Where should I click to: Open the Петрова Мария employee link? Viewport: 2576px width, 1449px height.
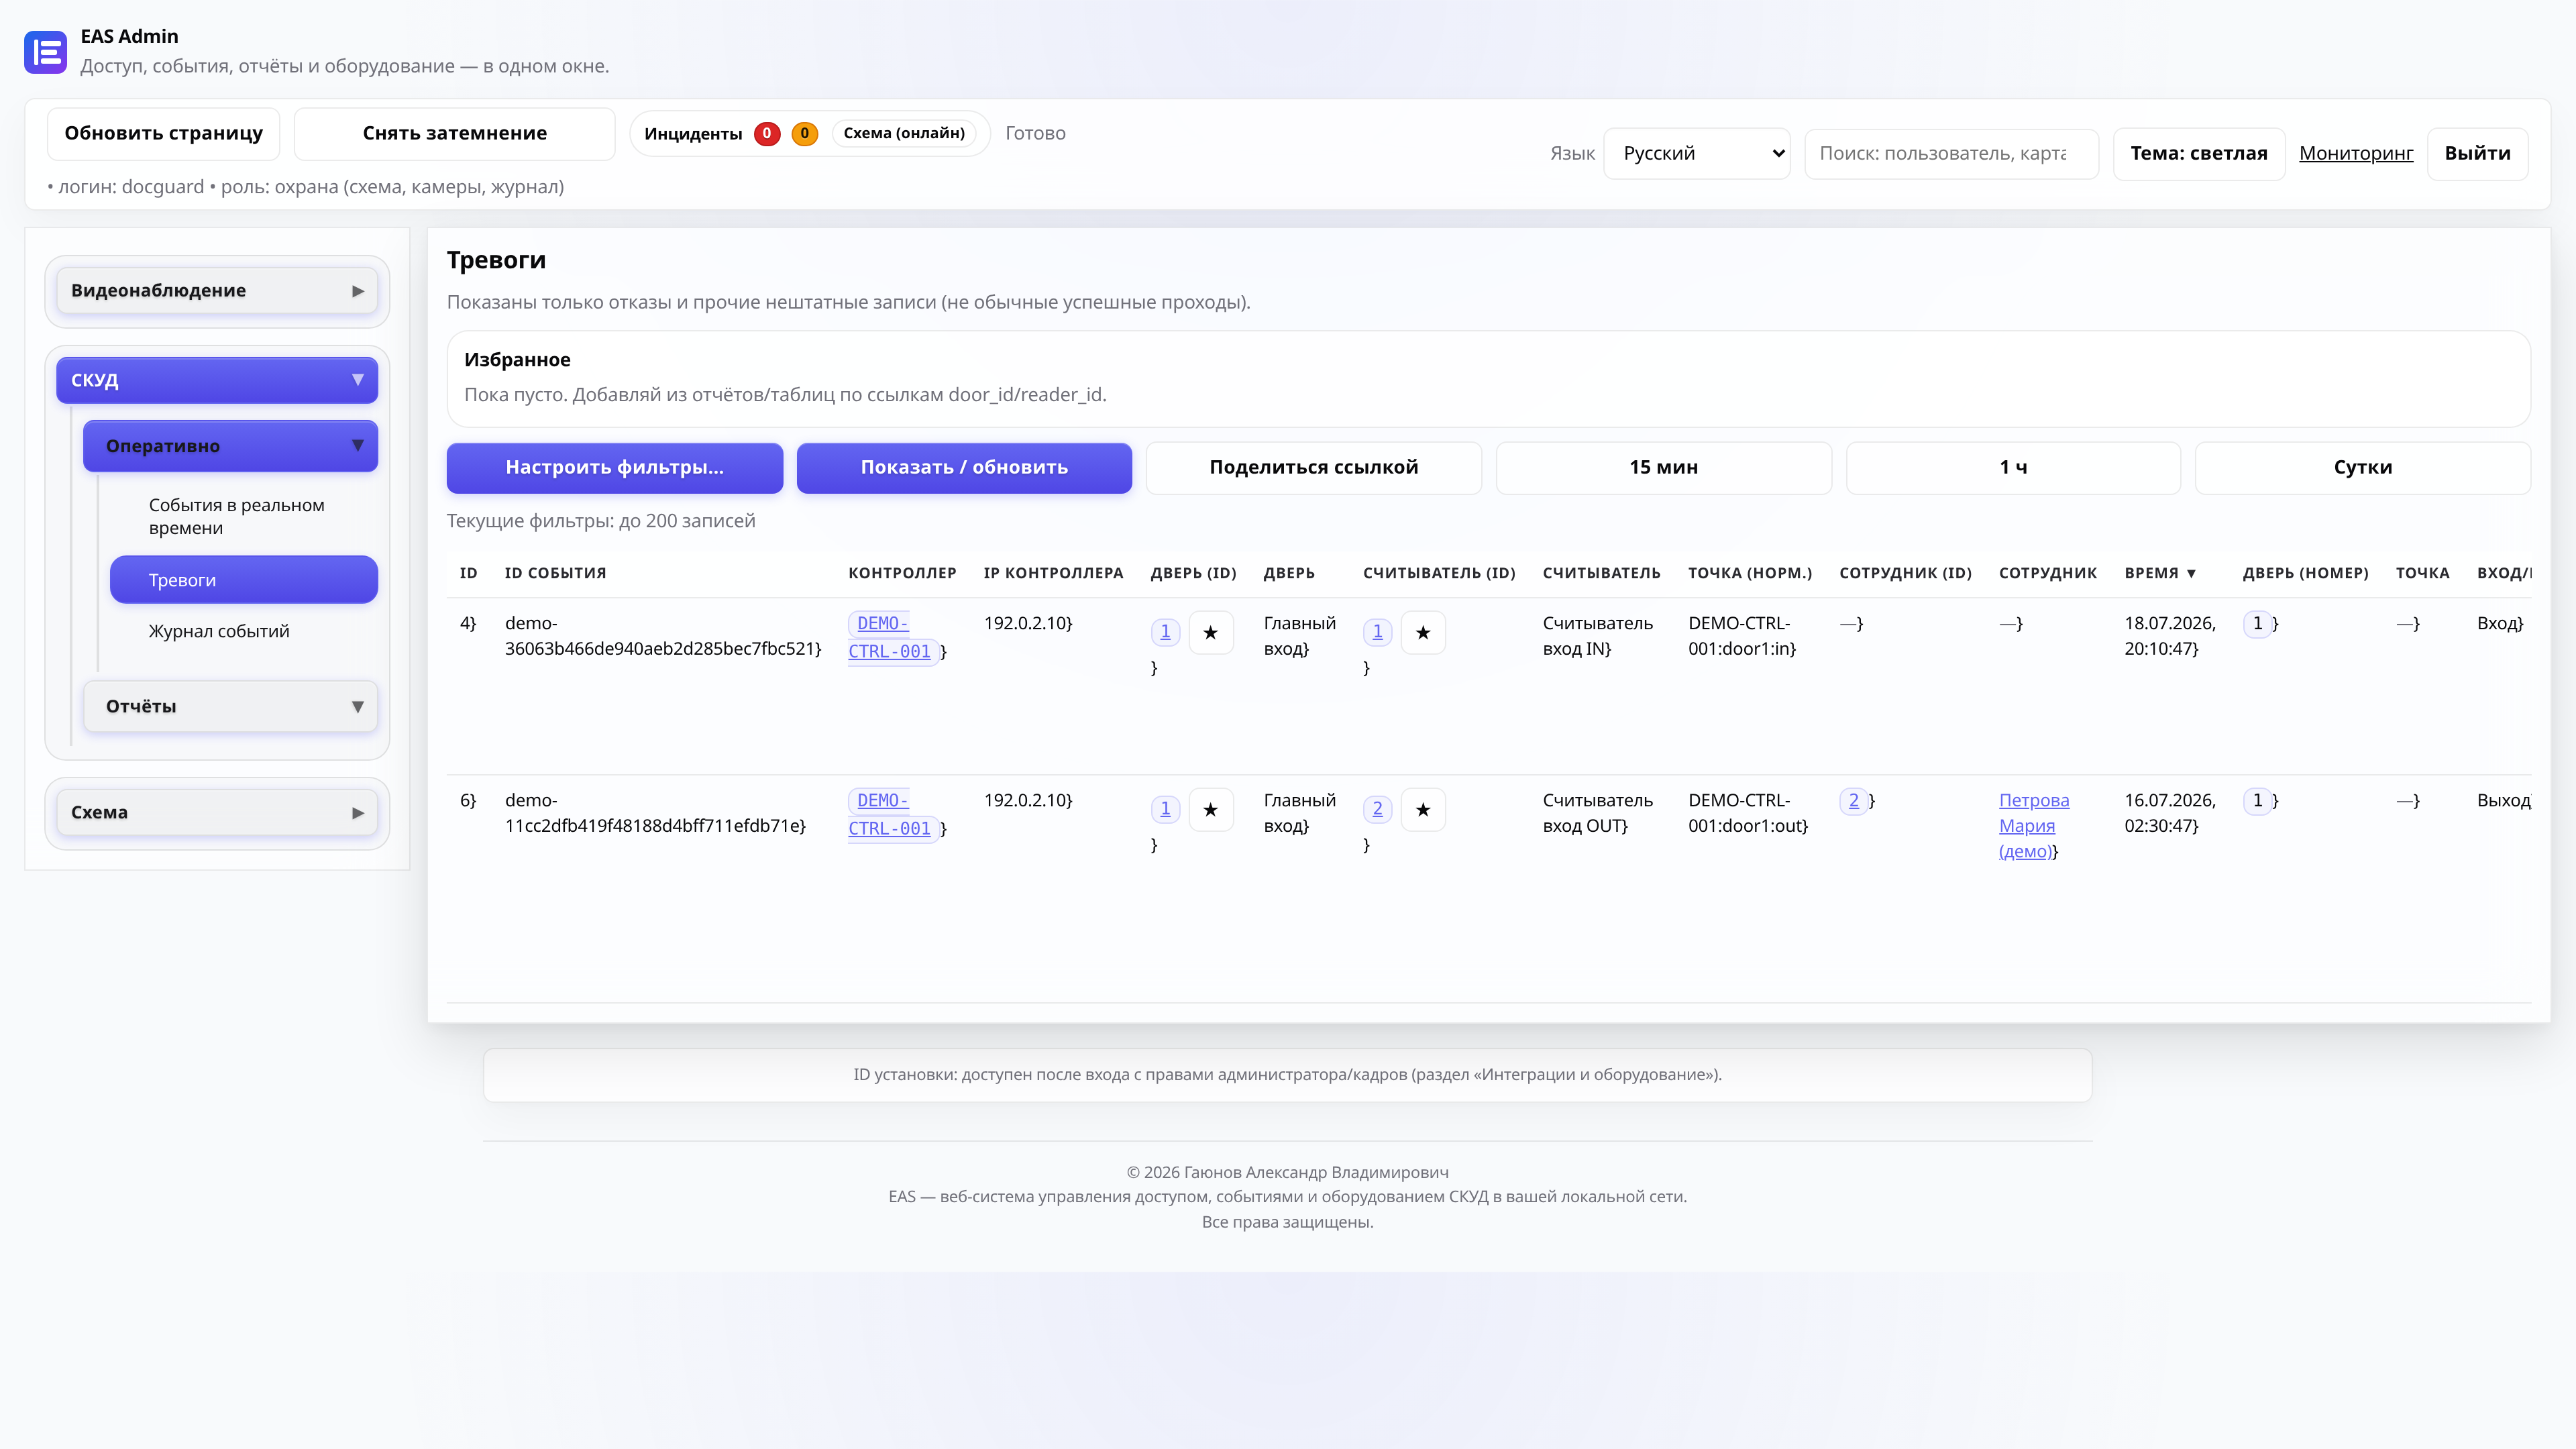(x=2033, y=825)
